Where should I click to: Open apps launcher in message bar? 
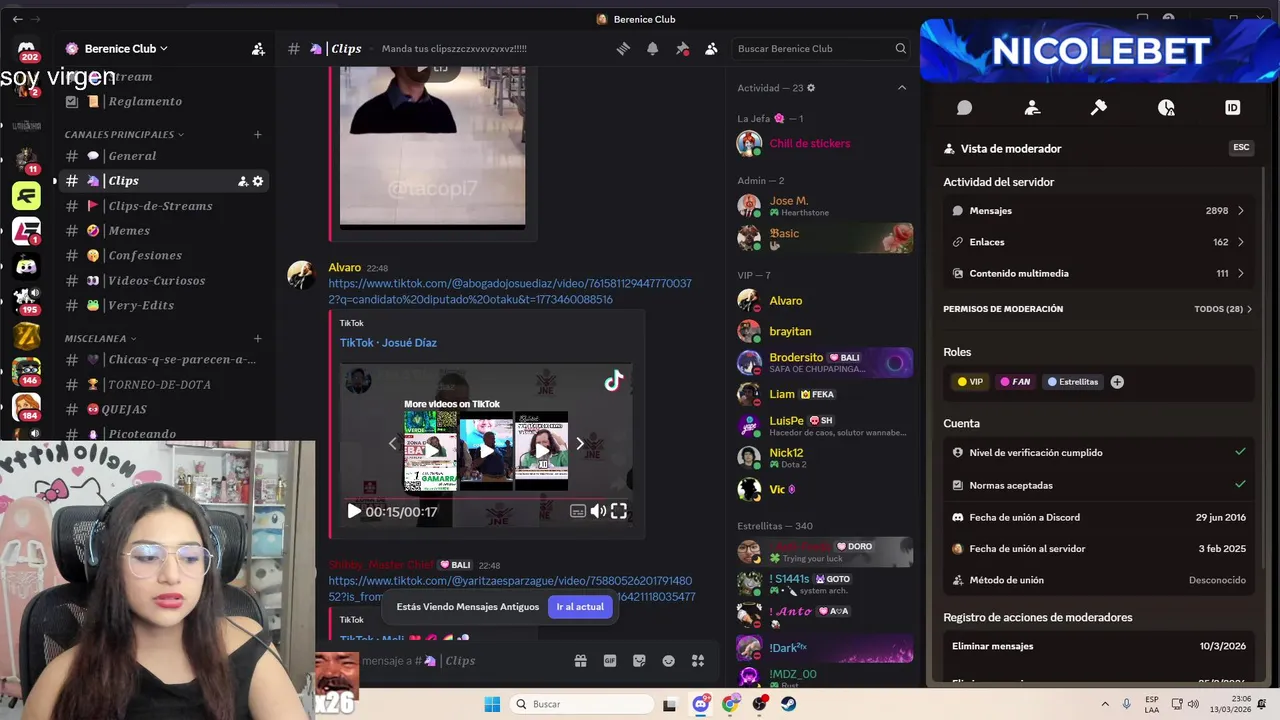[x=698, y=661]
